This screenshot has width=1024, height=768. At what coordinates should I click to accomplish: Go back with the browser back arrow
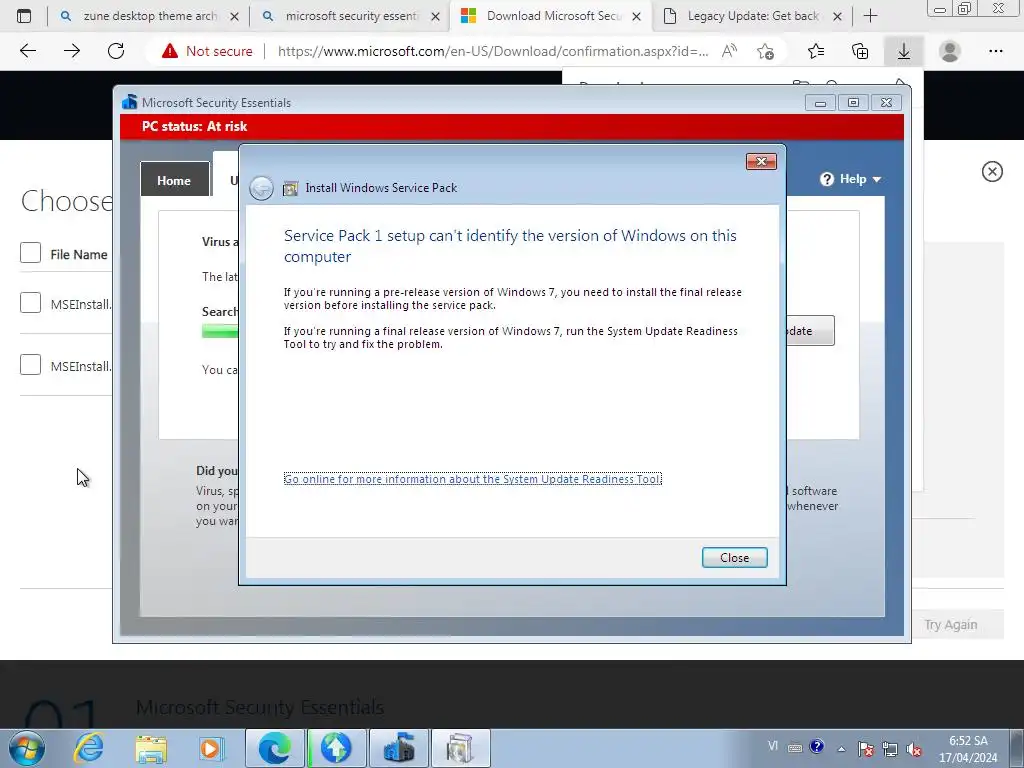point(27,51)
